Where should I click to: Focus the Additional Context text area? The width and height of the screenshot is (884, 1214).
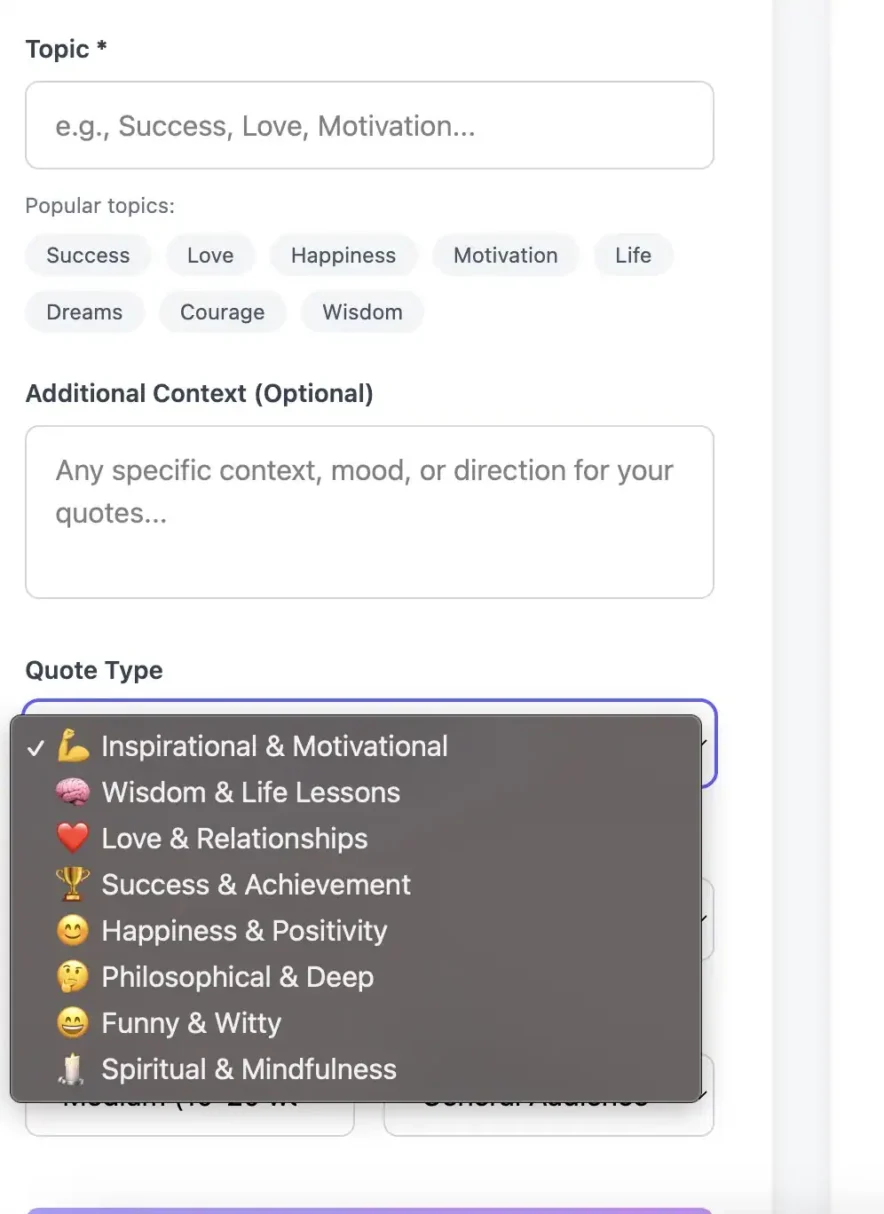tap(369, 512)
